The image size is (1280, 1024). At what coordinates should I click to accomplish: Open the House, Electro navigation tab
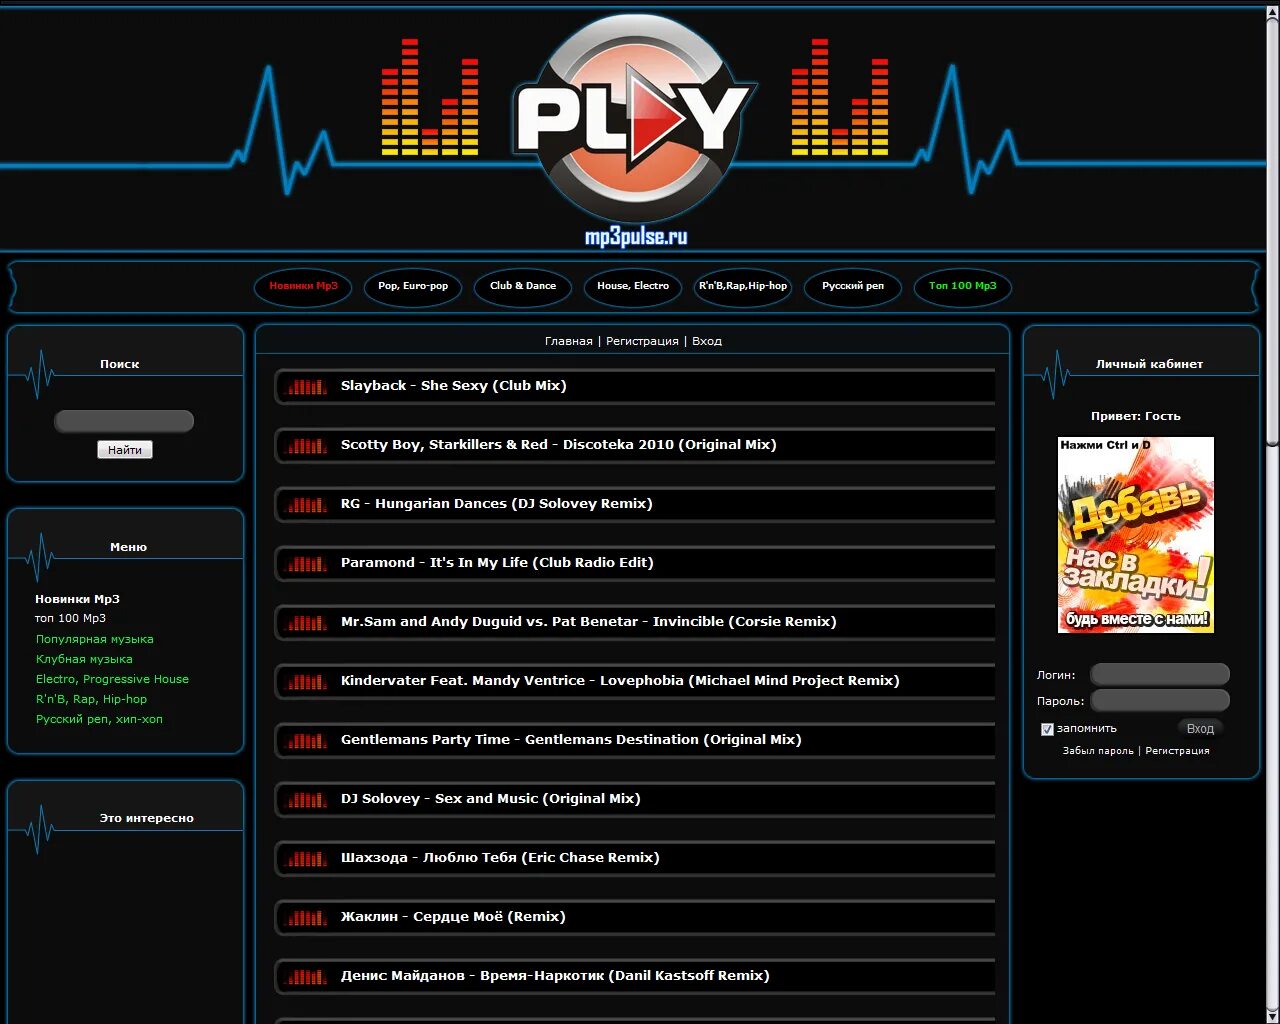pyautogui.click(x=633, y=286)
